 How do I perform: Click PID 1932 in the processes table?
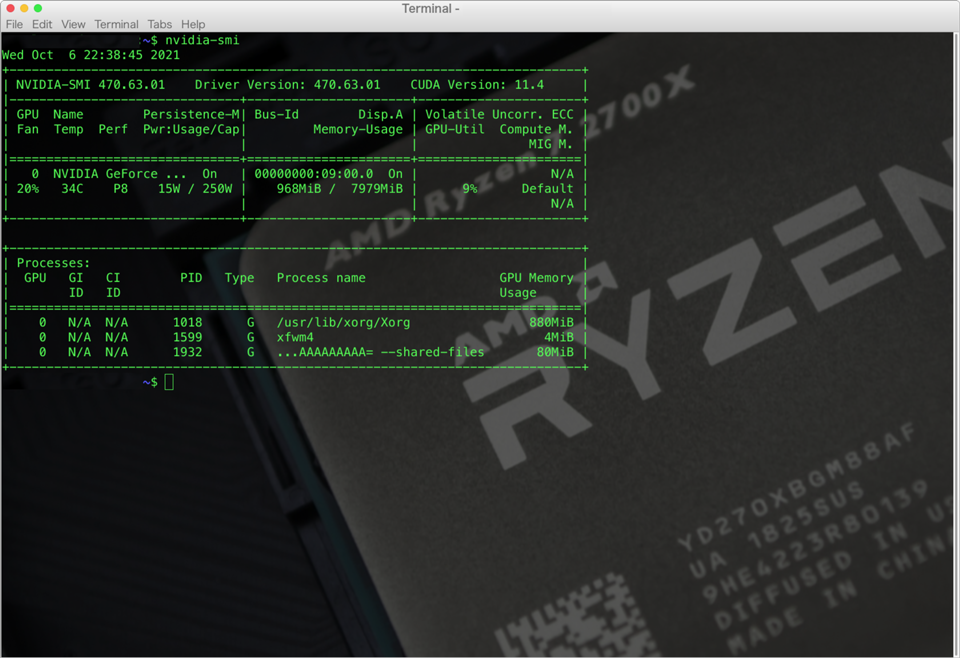(x=187, y=352)
